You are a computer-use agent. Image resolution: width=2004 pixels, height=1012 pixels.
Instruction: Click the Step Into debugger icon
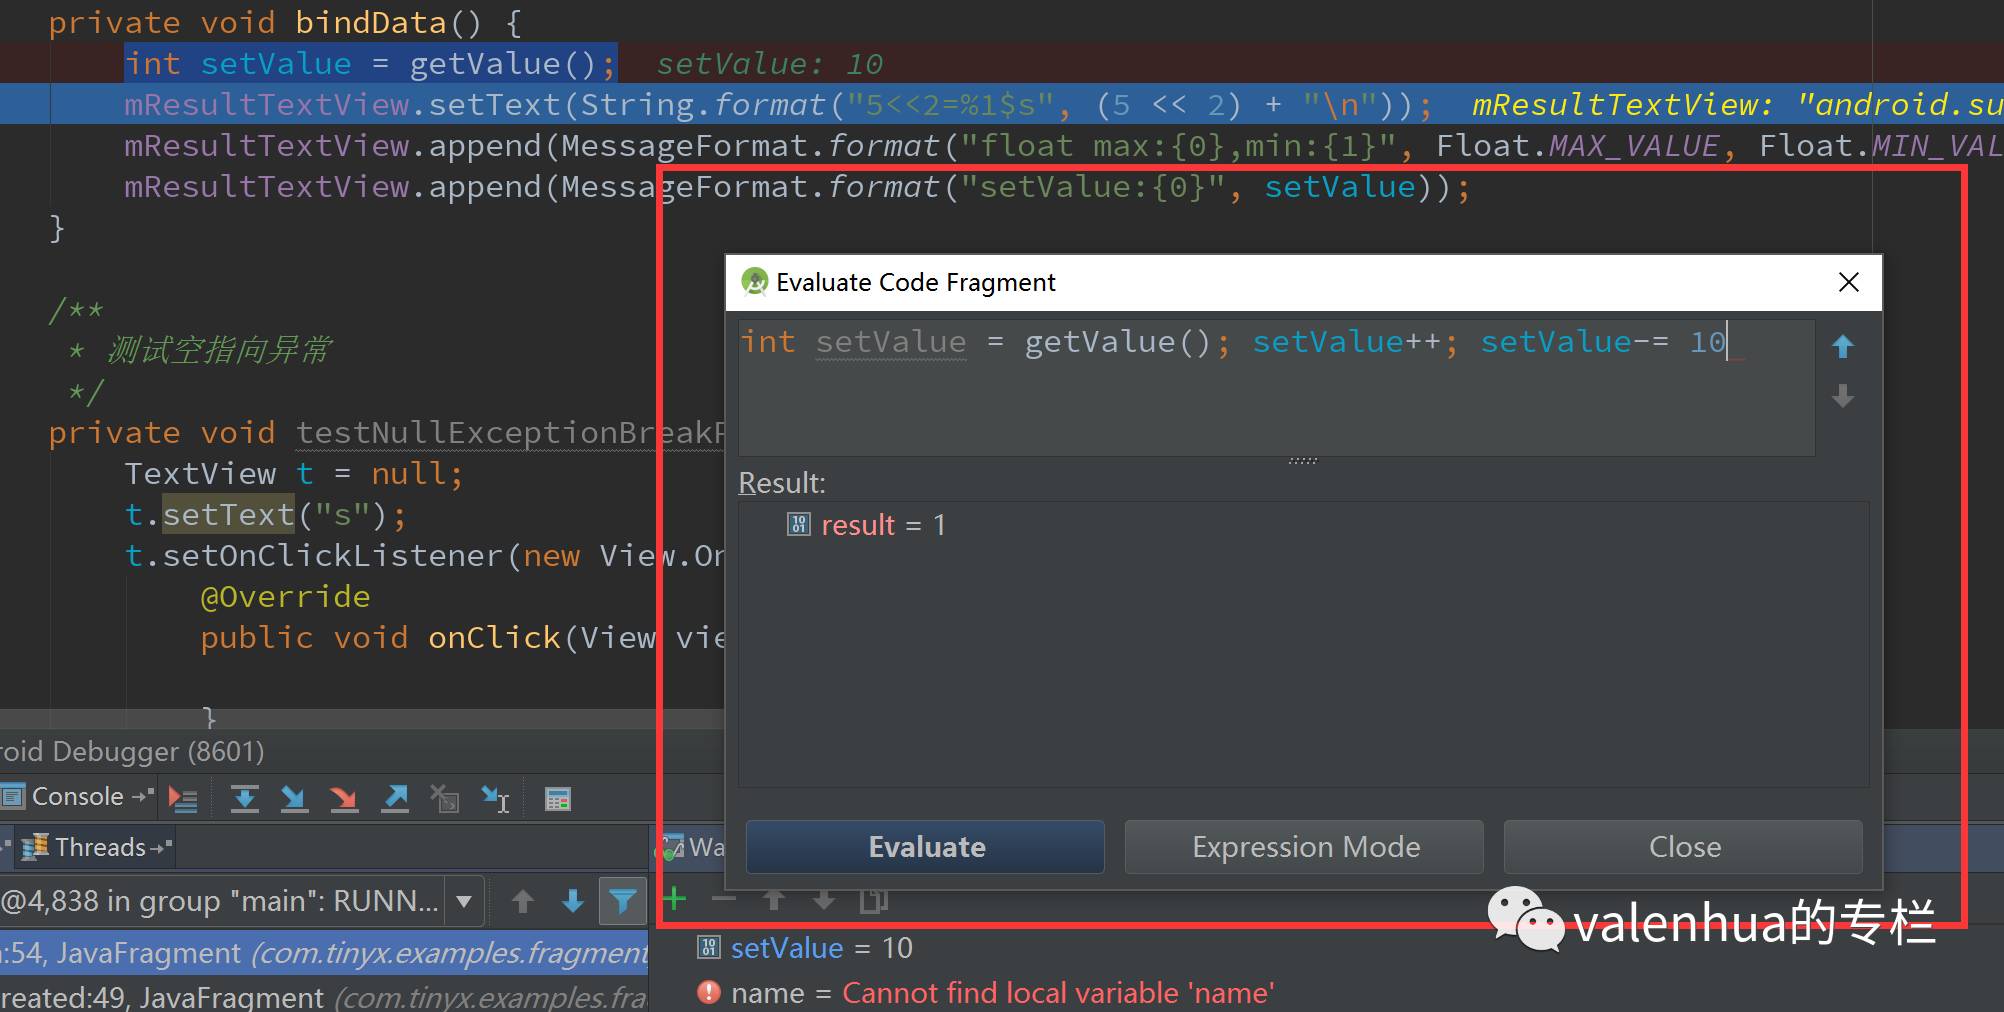tap(294, 798)
